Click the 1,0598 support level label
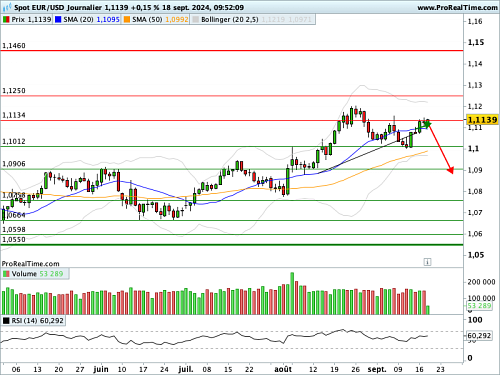This screenshot has width=500, height=375. 14,229
